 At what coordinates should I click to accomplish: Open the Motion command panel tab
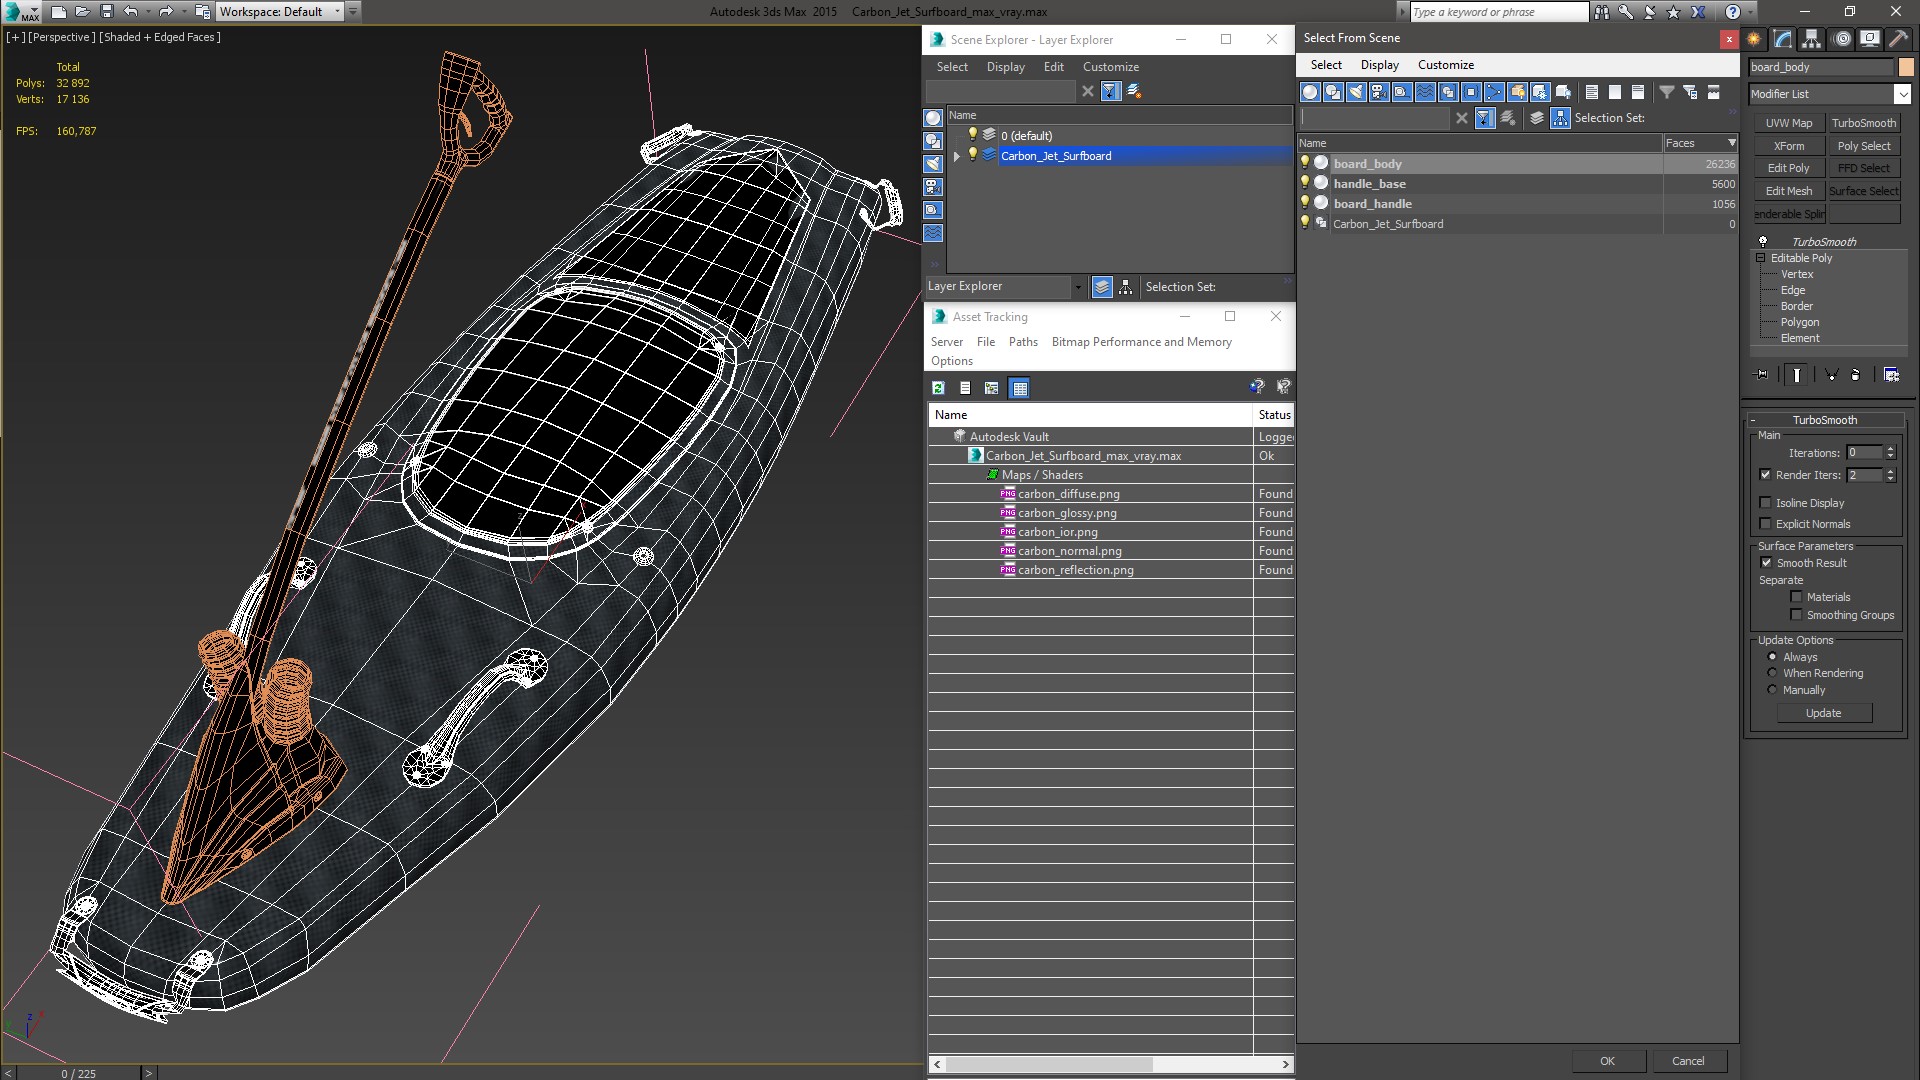click(x=1841, y=39)
